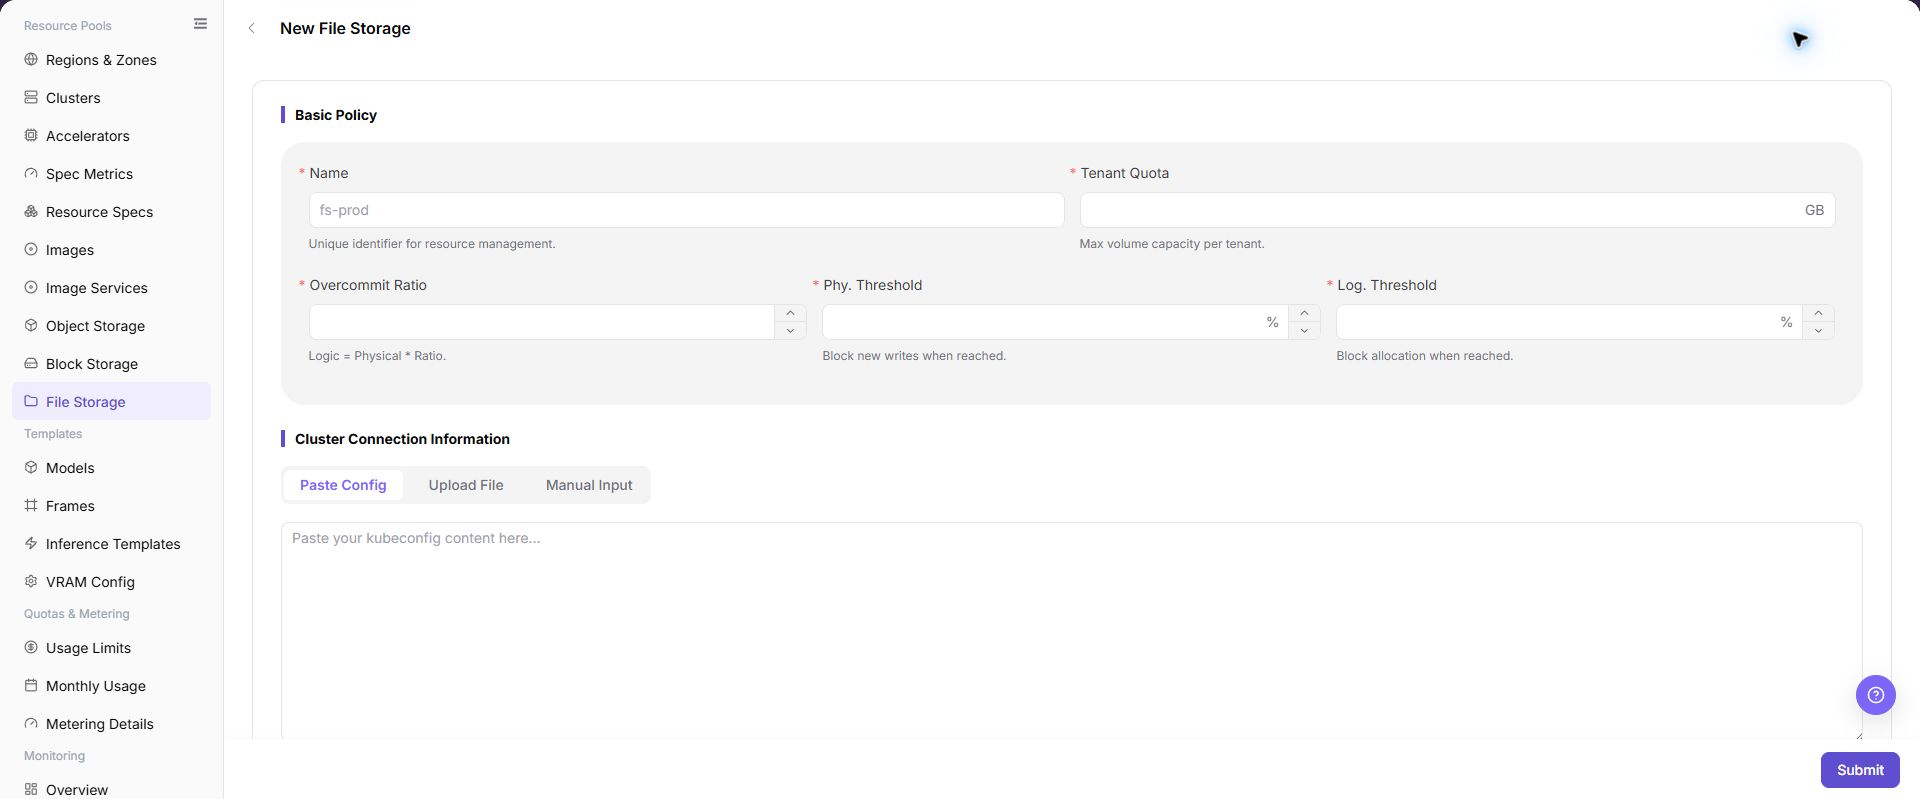
Task: Click the Accelerators chip icon
Action: pos(31,136)
